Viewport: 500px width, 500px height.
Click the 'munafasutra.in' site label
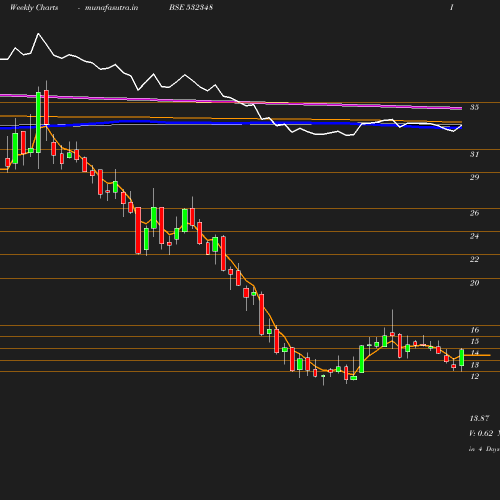[x=111, y=8]
